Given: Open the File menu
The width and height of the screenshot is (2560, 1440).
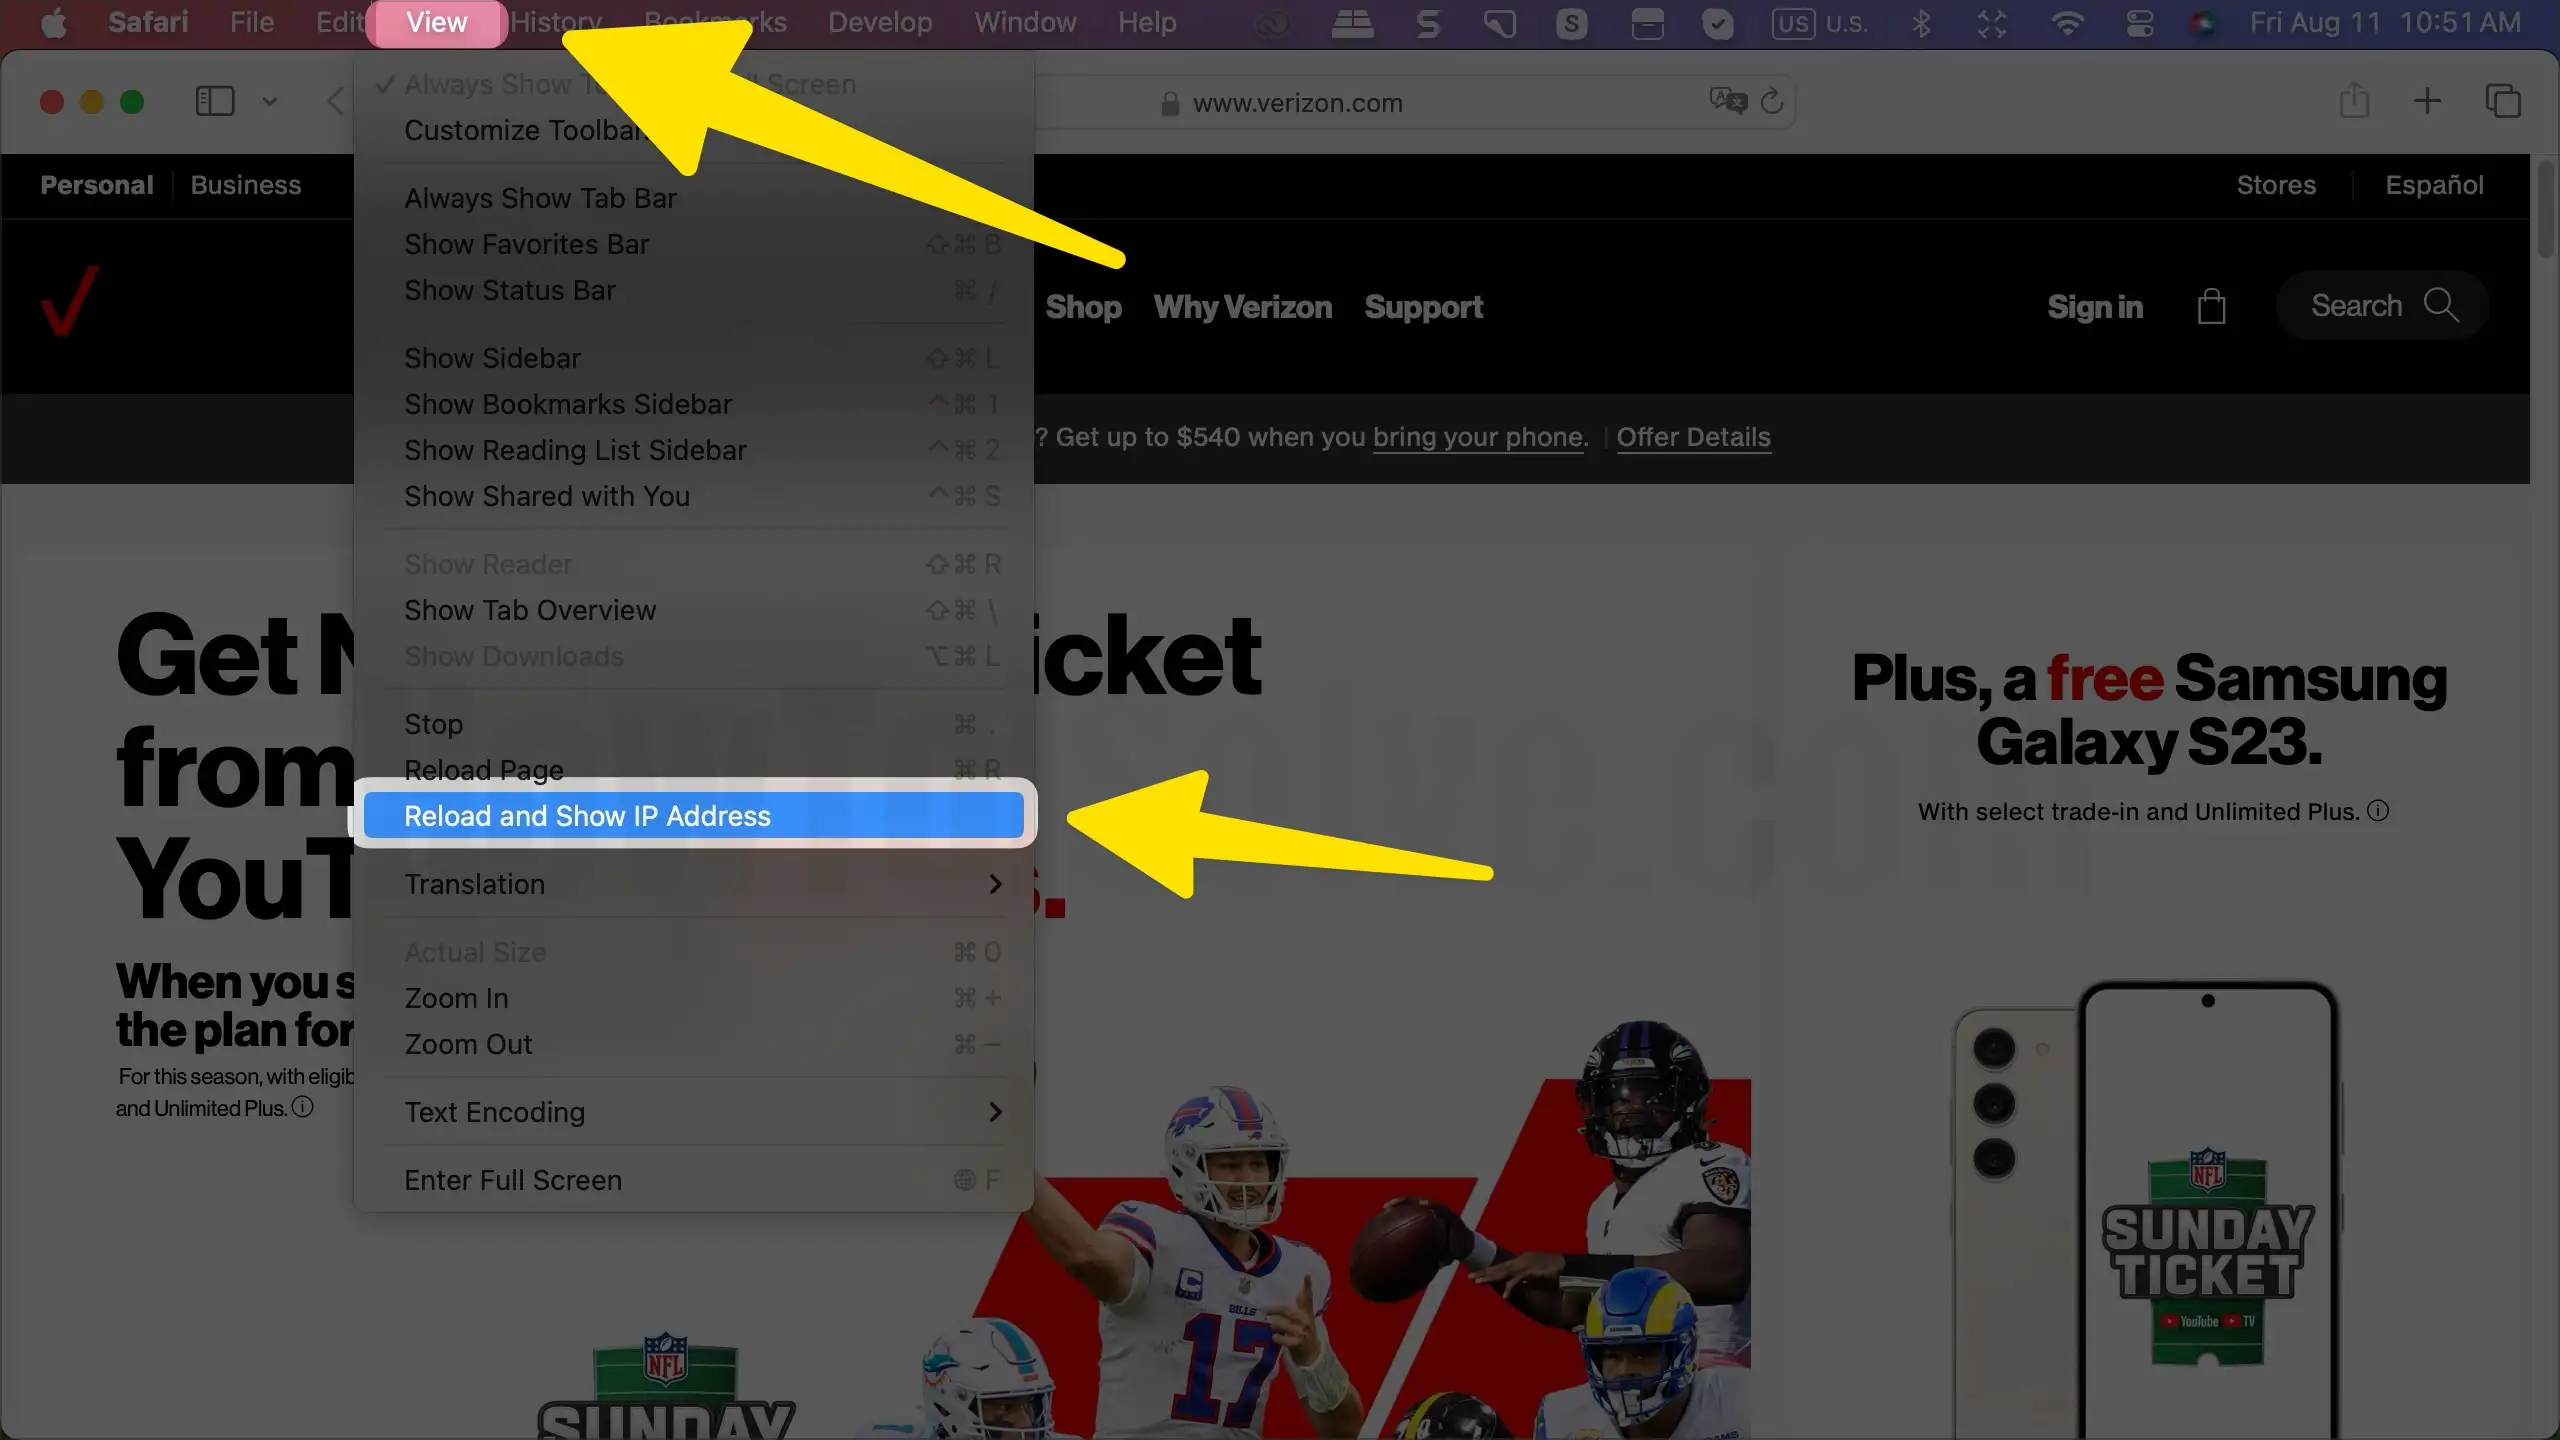Looking at the screenshot, I should pos(251,22).
